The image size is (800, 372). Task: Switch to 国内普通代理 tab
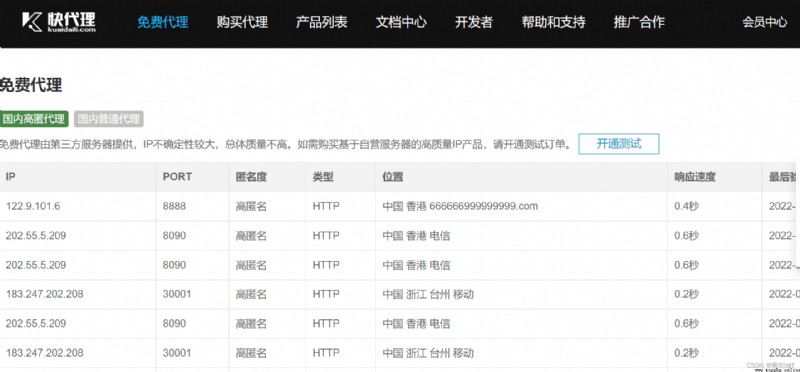coord(109,119)
